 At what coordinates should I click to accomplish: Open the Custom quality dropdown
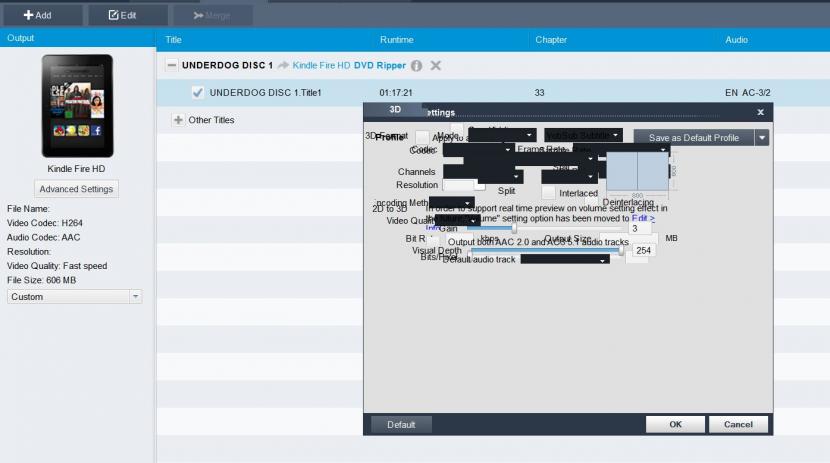75,297
